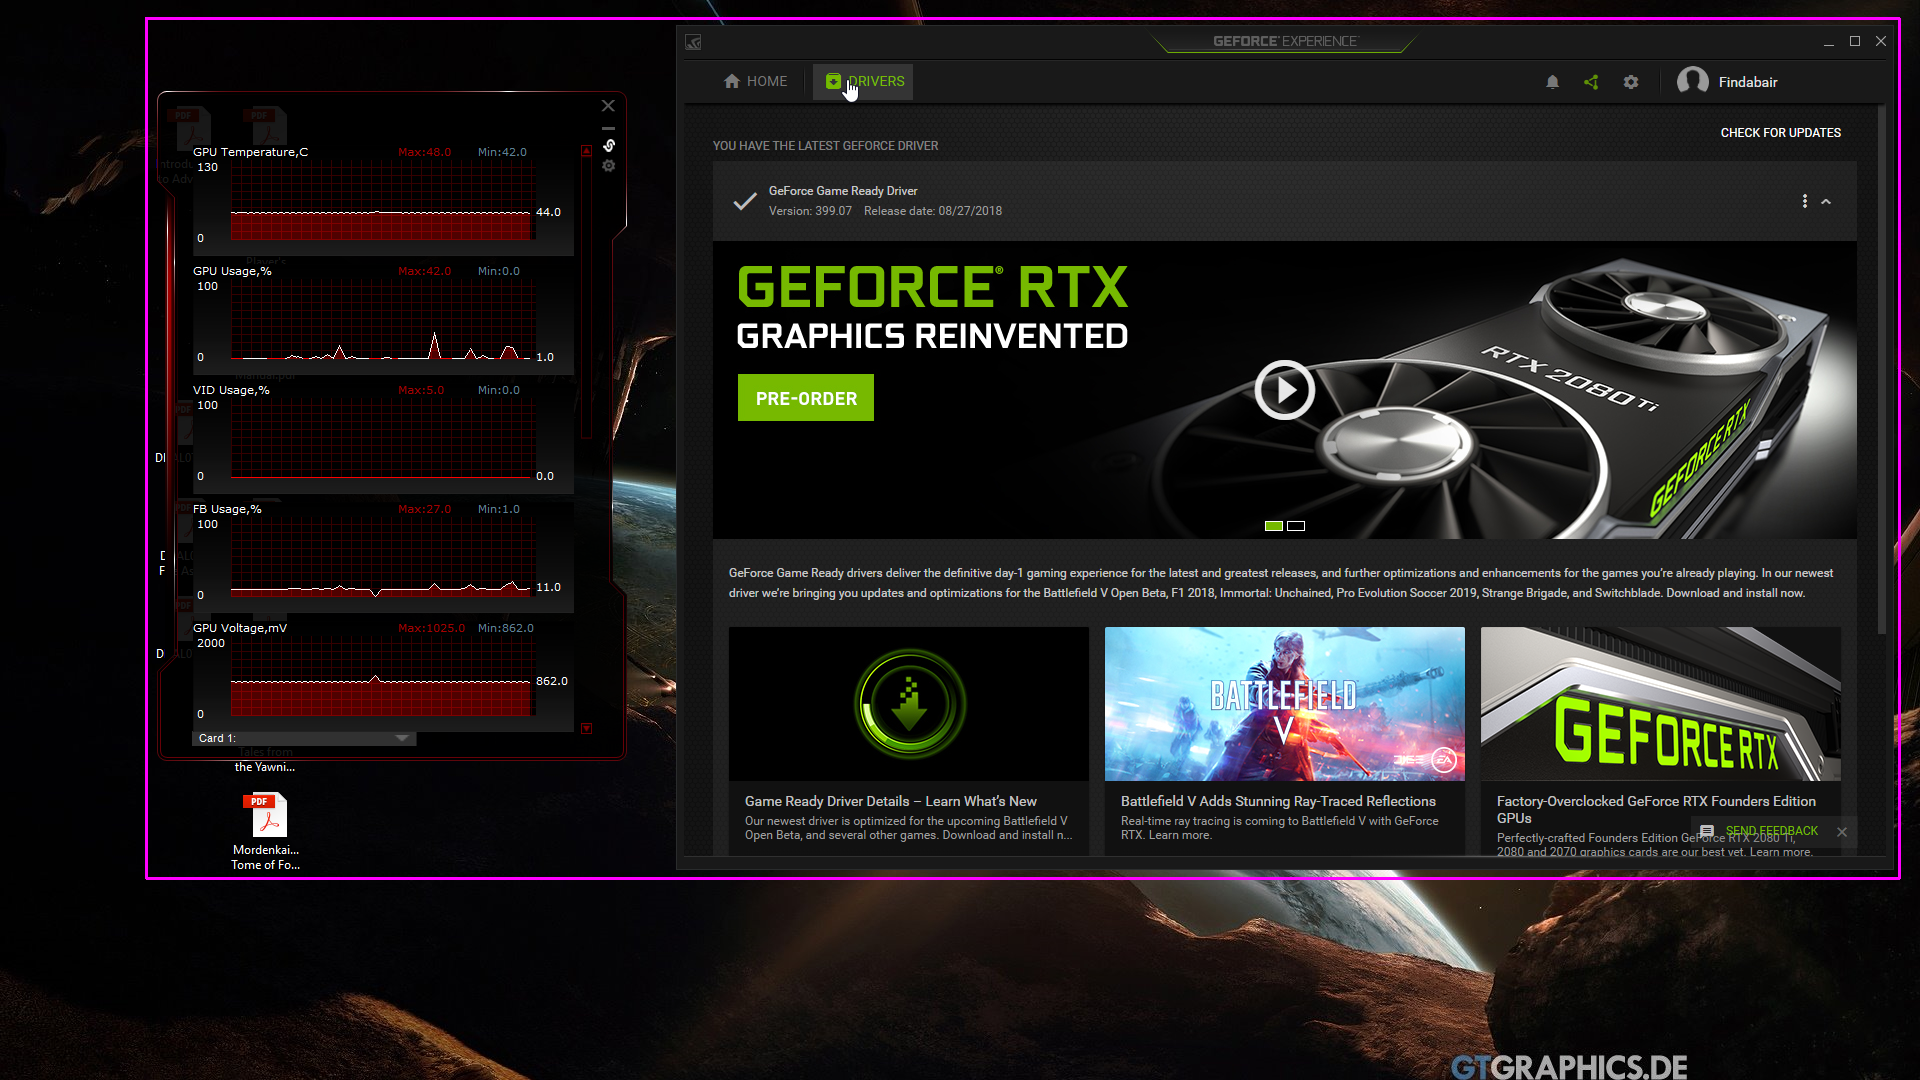Open the Card 1 dropdown
The width and height of the screenshot is (1920, 1080).
point(303,738)
